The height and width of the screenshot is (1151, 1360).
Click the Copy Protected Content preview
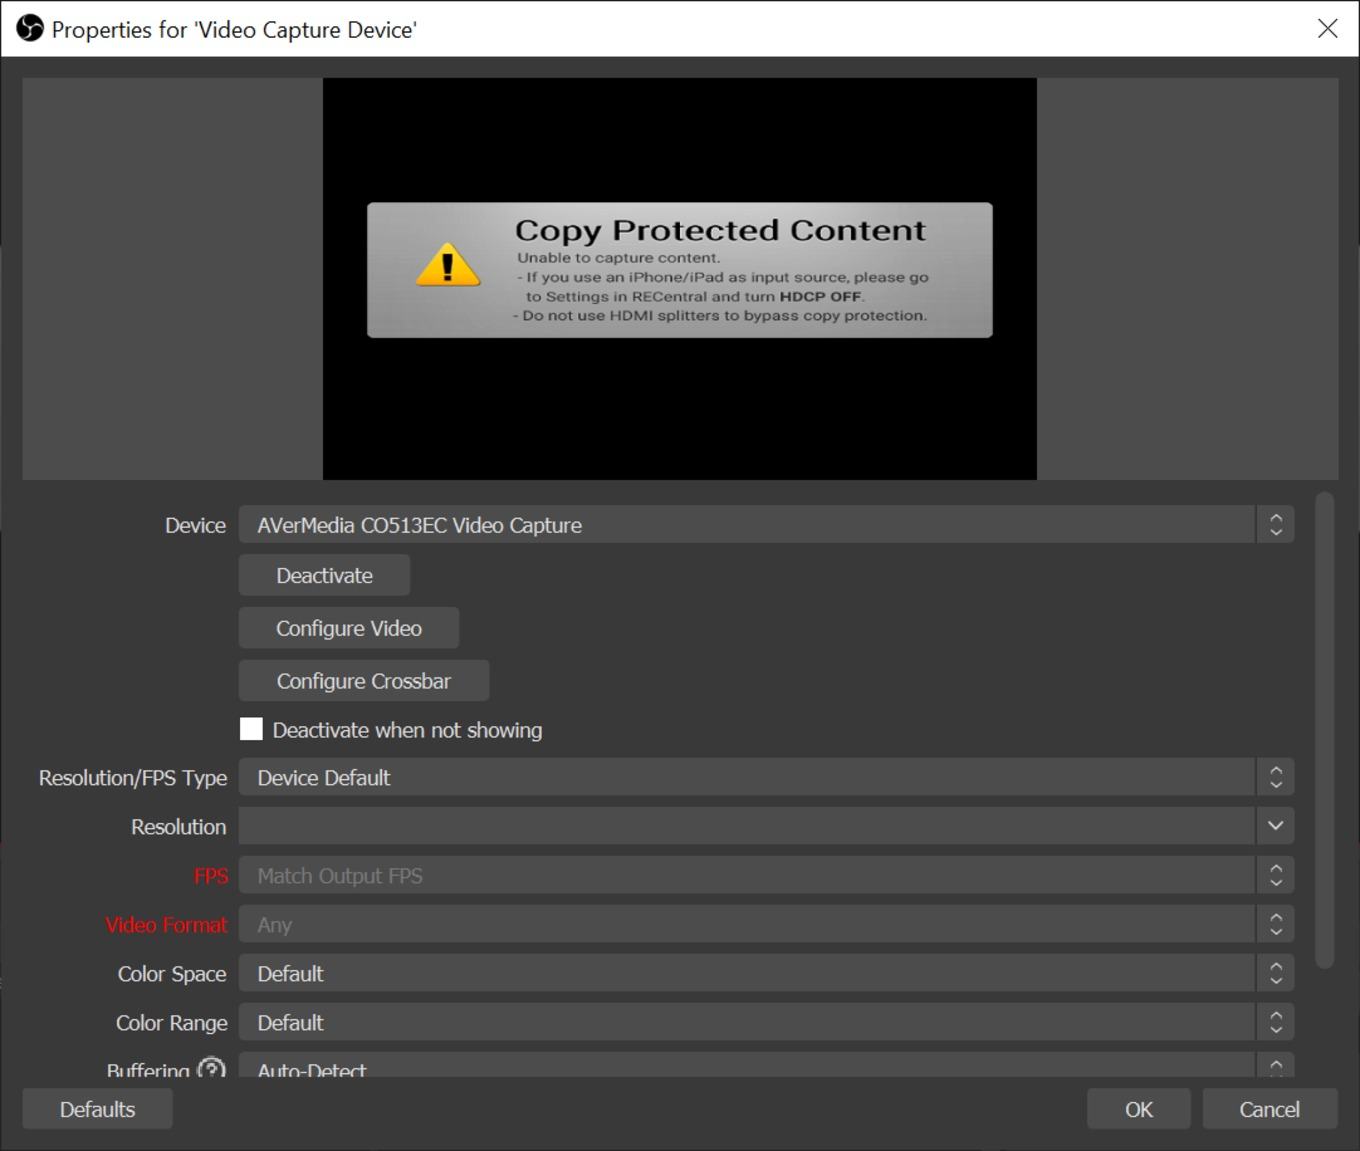680,279
